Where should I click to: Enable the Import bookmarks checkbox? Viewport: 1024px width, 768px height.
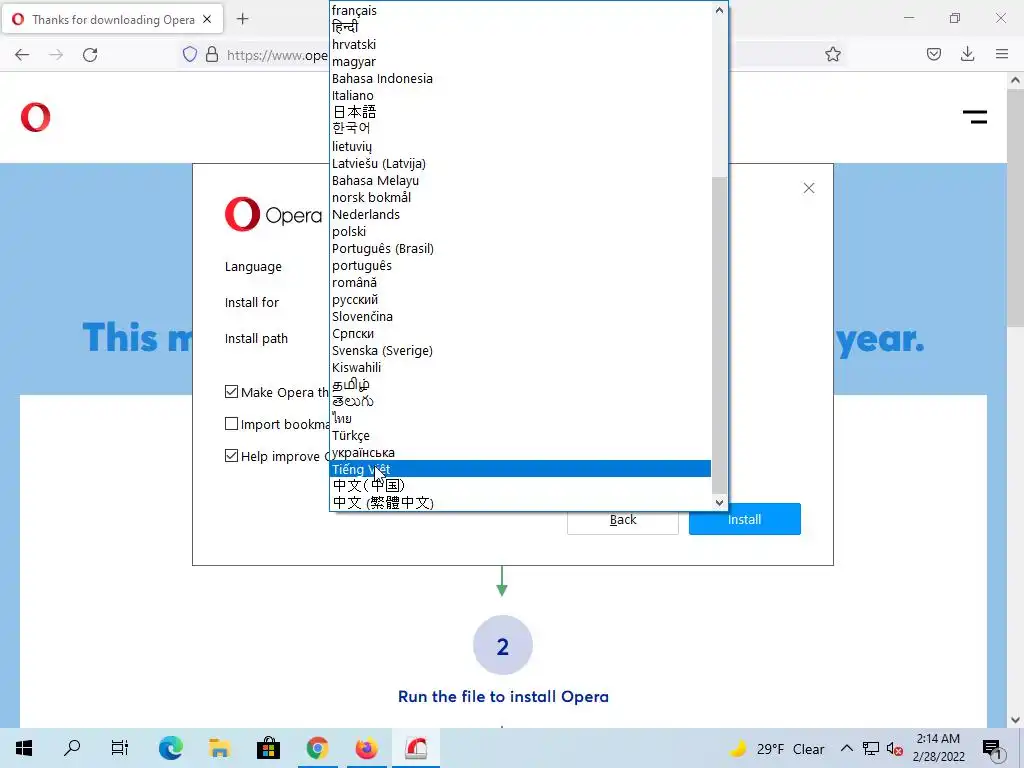(x=231, y=424)
